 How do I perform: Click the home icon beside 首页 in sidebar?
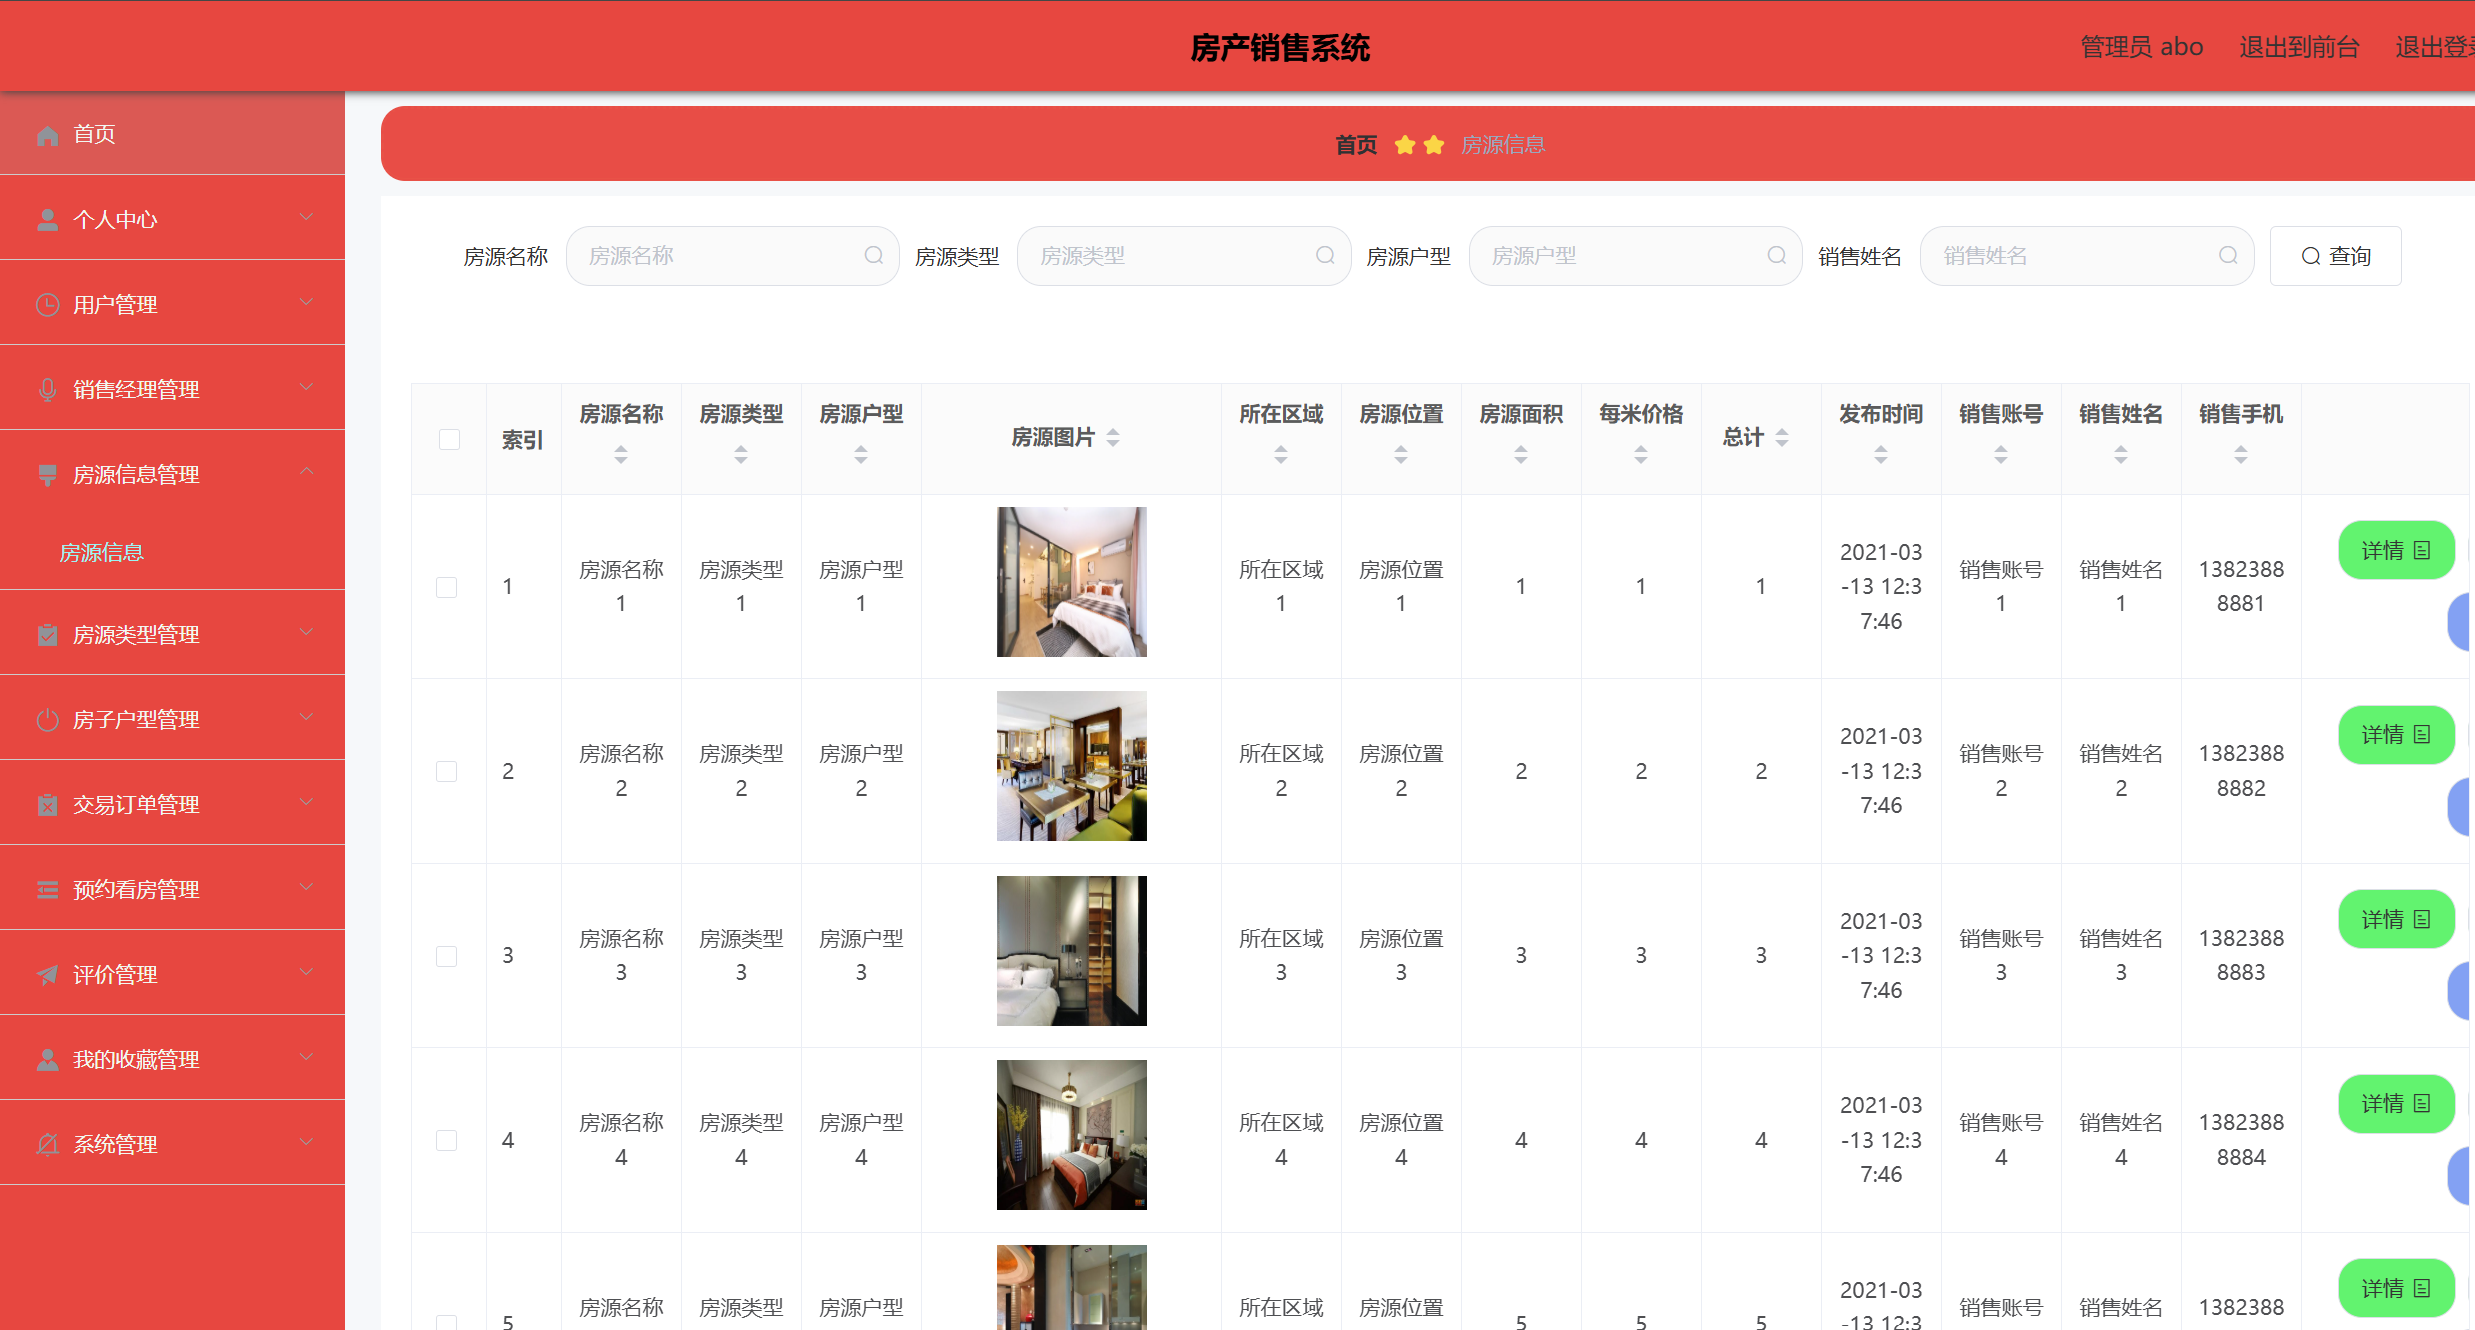pyautogui.click(x=47, y=135)
